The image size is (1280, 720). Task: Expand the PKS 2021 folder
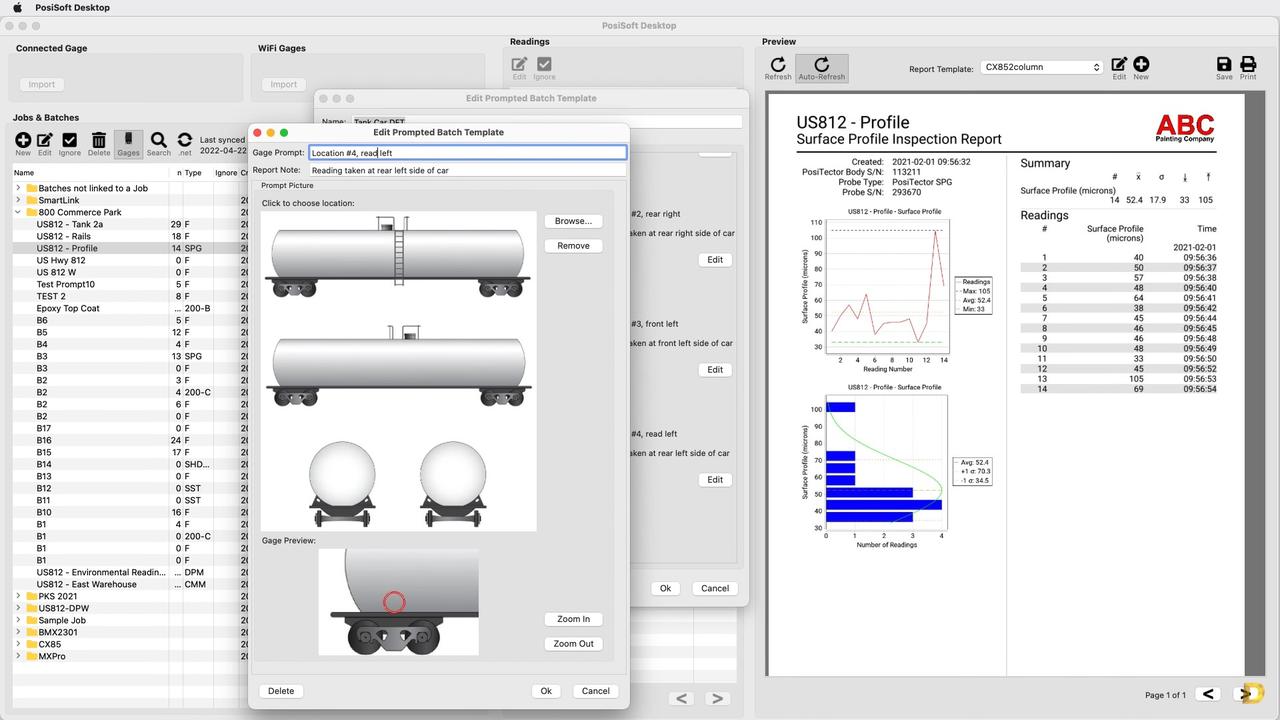pos(18,596)
